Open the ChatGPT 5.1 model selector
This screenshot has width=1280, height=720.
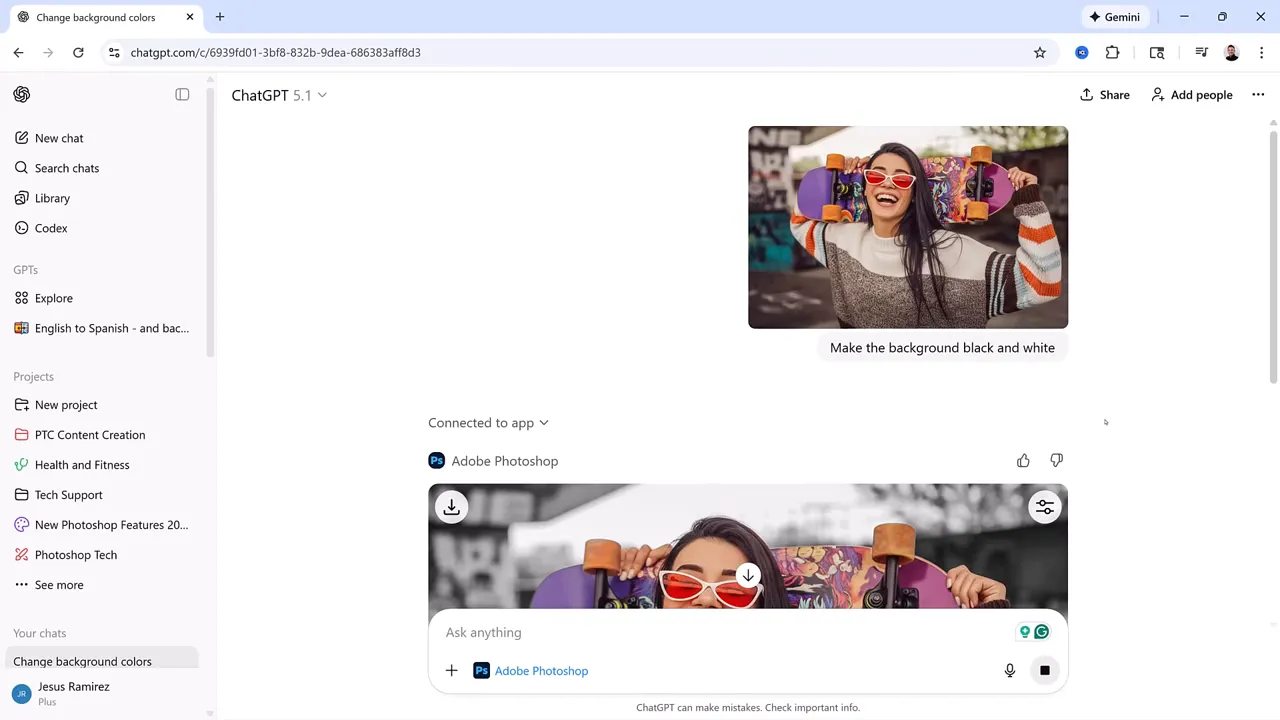279,95
